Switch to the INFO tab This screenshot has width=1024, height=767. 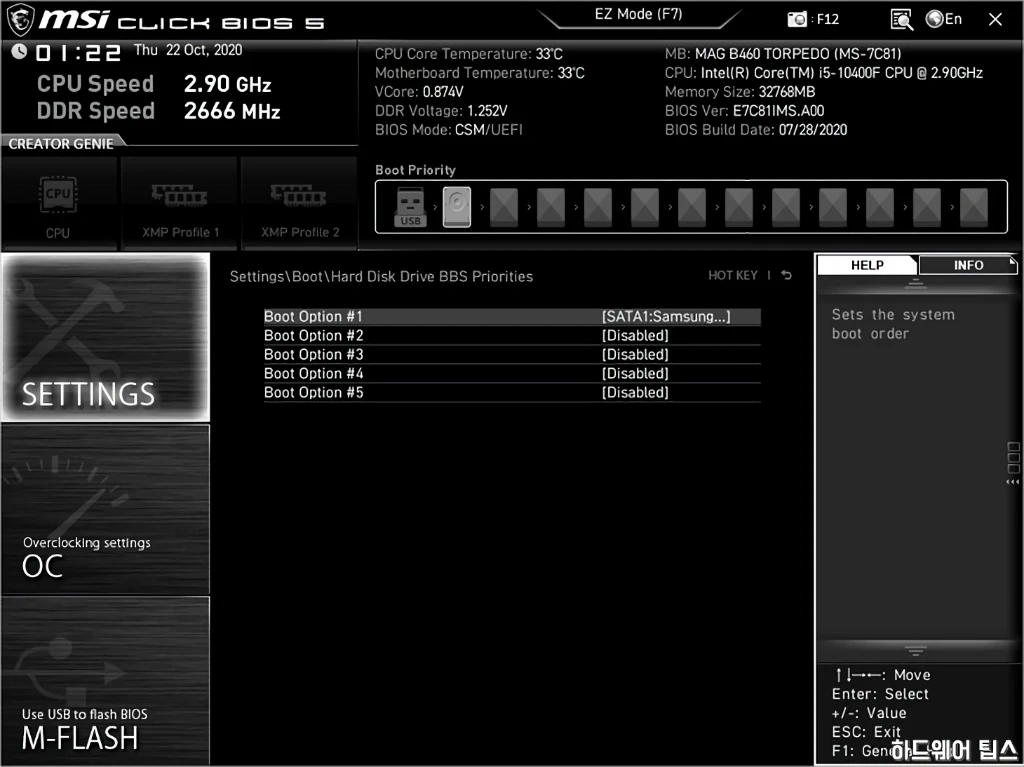(968, 265)
